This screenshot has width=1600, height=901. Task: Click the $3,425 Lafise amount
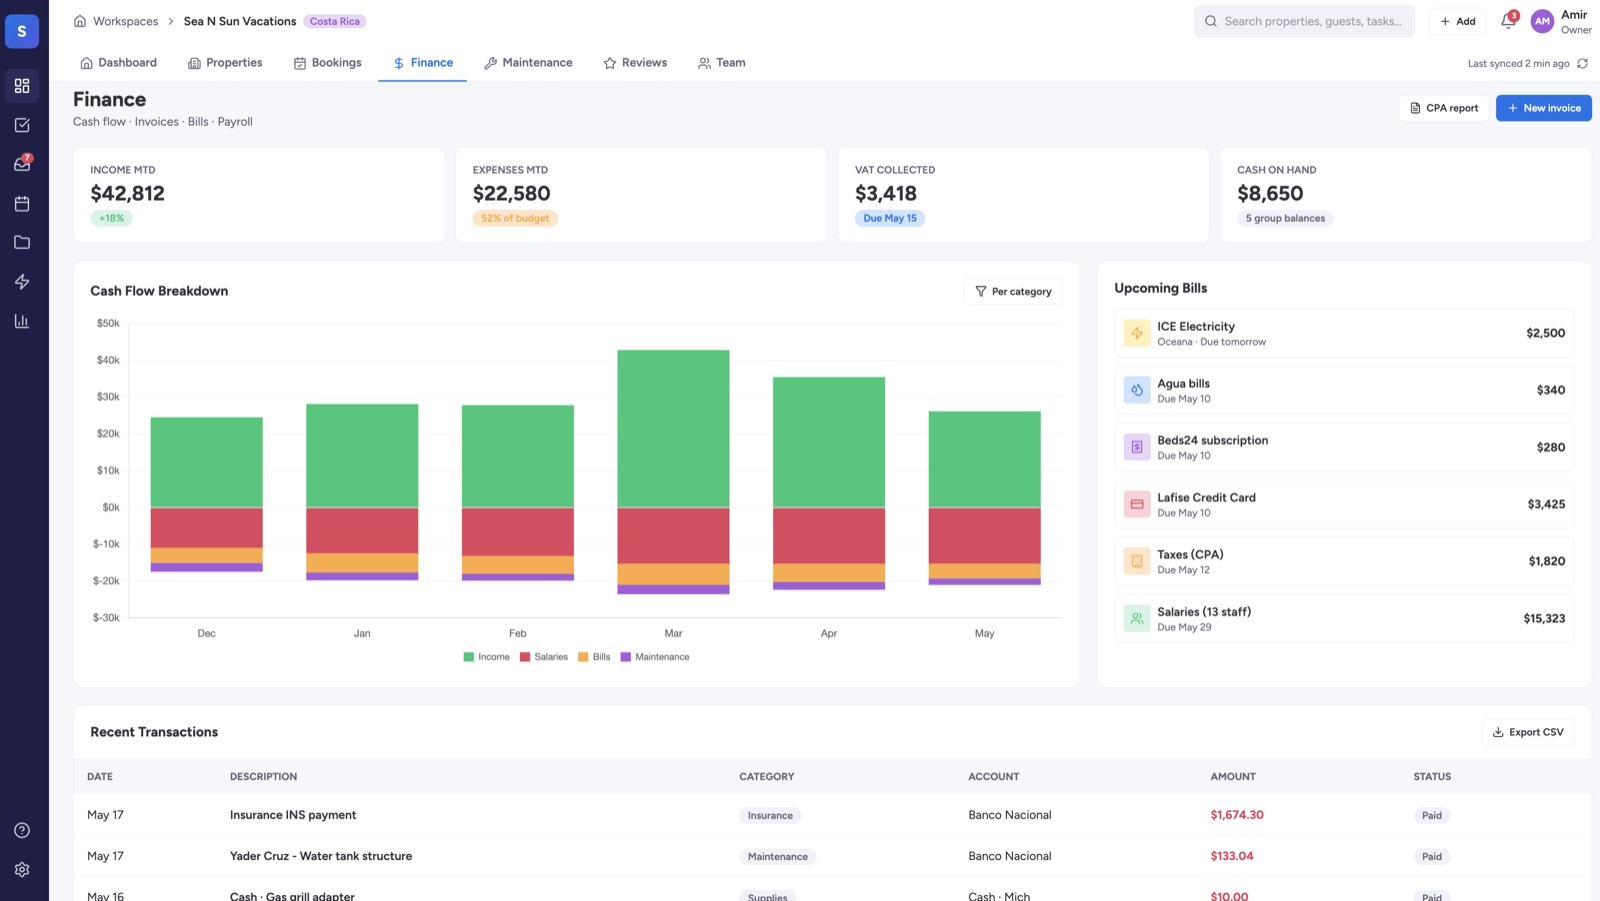coord(1546,504)
